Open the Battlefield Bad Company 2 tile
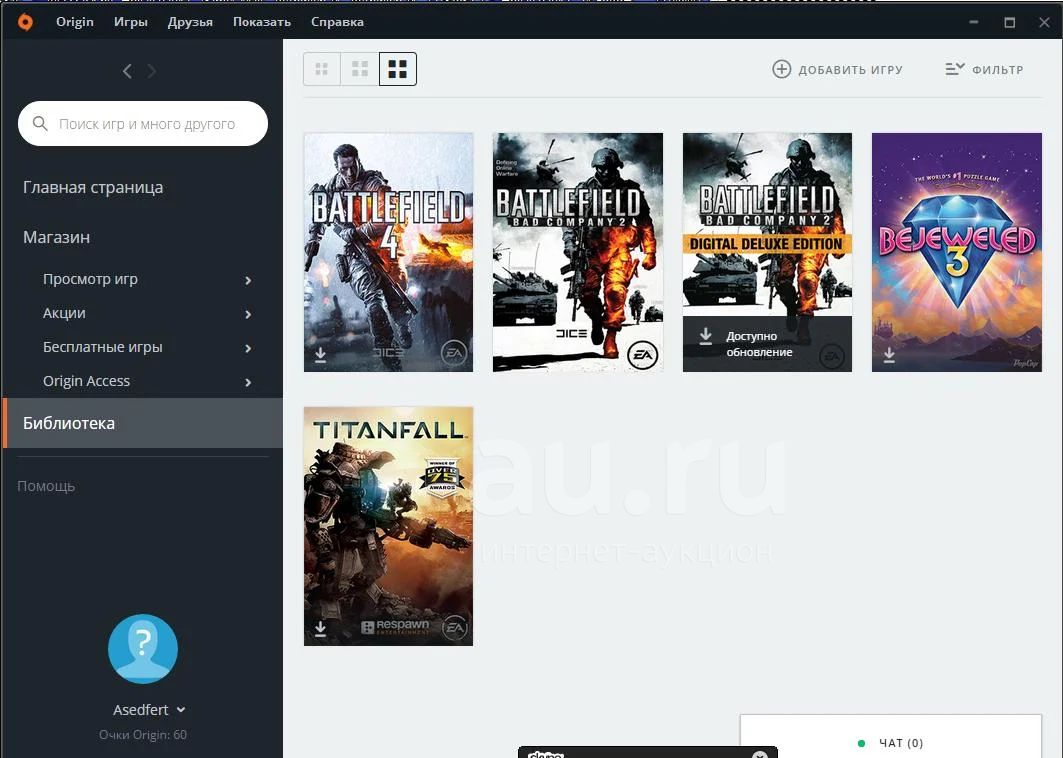The width and height of the screenshot is (1063, 758). [578, 252]
